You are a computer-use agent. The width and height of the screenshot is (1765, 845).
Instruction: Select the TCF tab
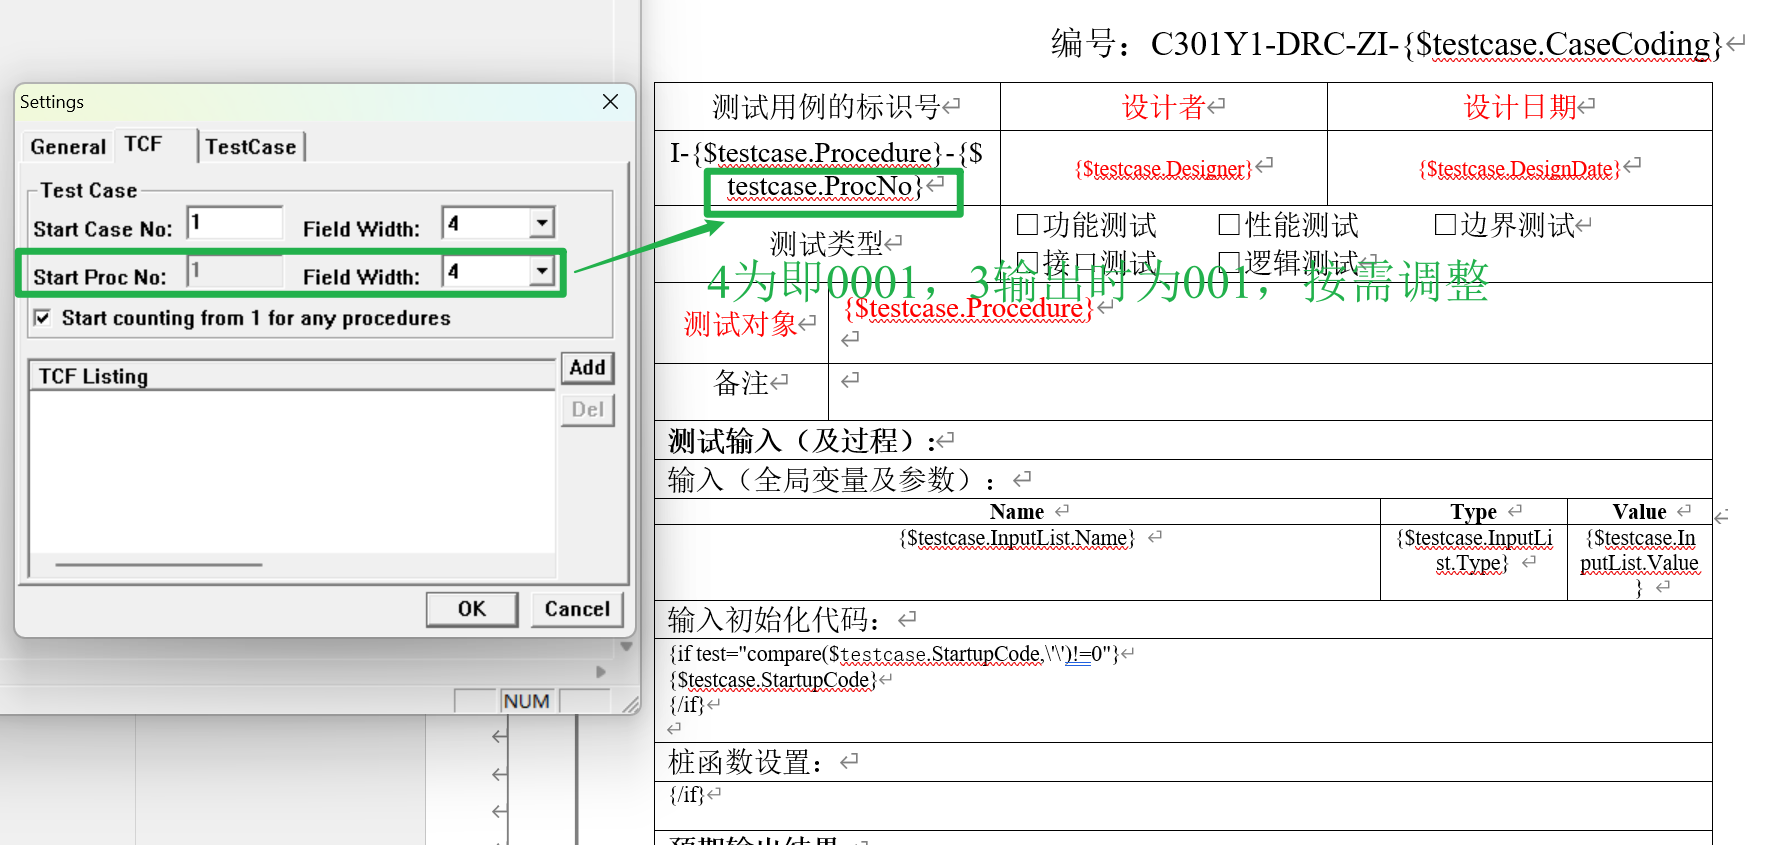click(x=144, y=144)
